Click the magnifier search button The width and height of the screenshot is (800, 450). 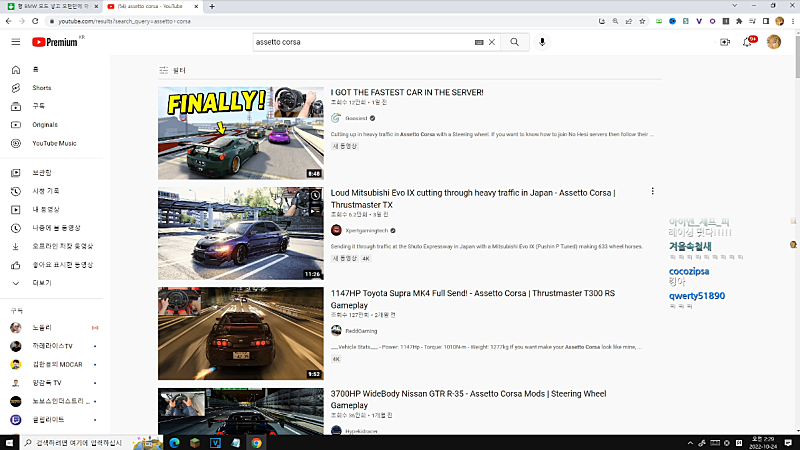(x=514, y=42)
